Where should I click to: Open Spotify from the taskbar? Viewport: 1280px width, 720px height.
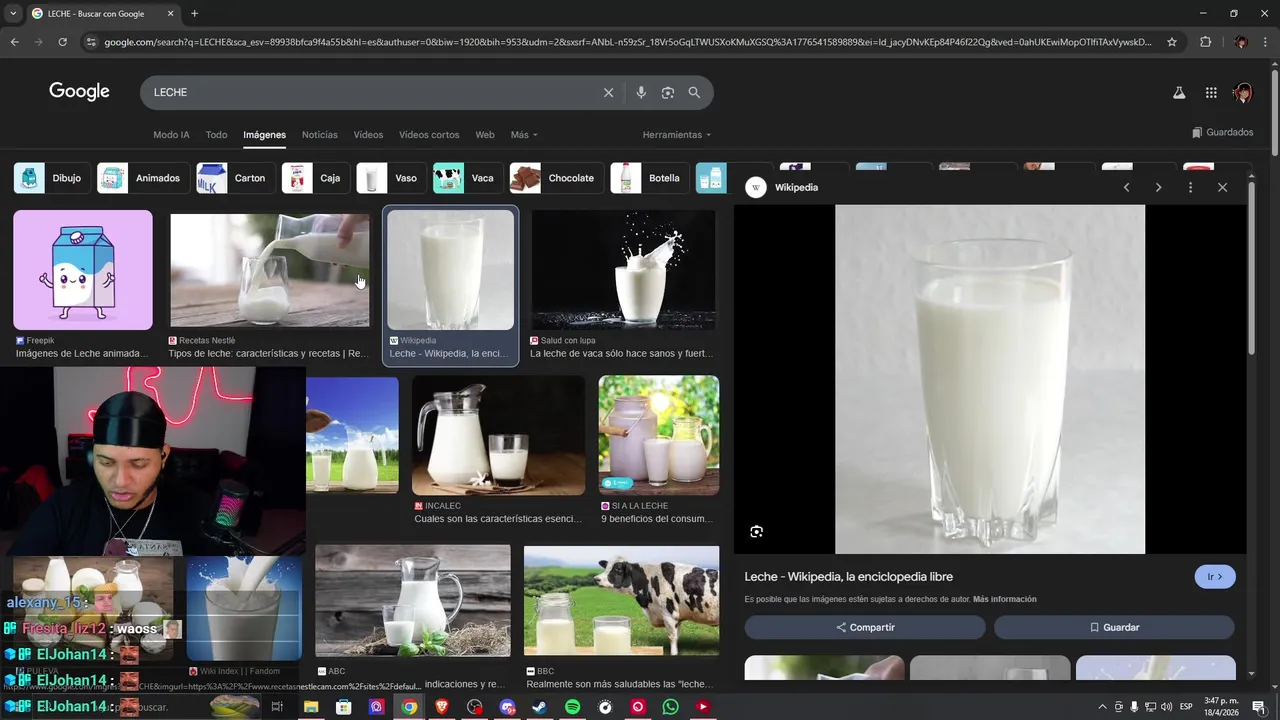pos(572,707)
